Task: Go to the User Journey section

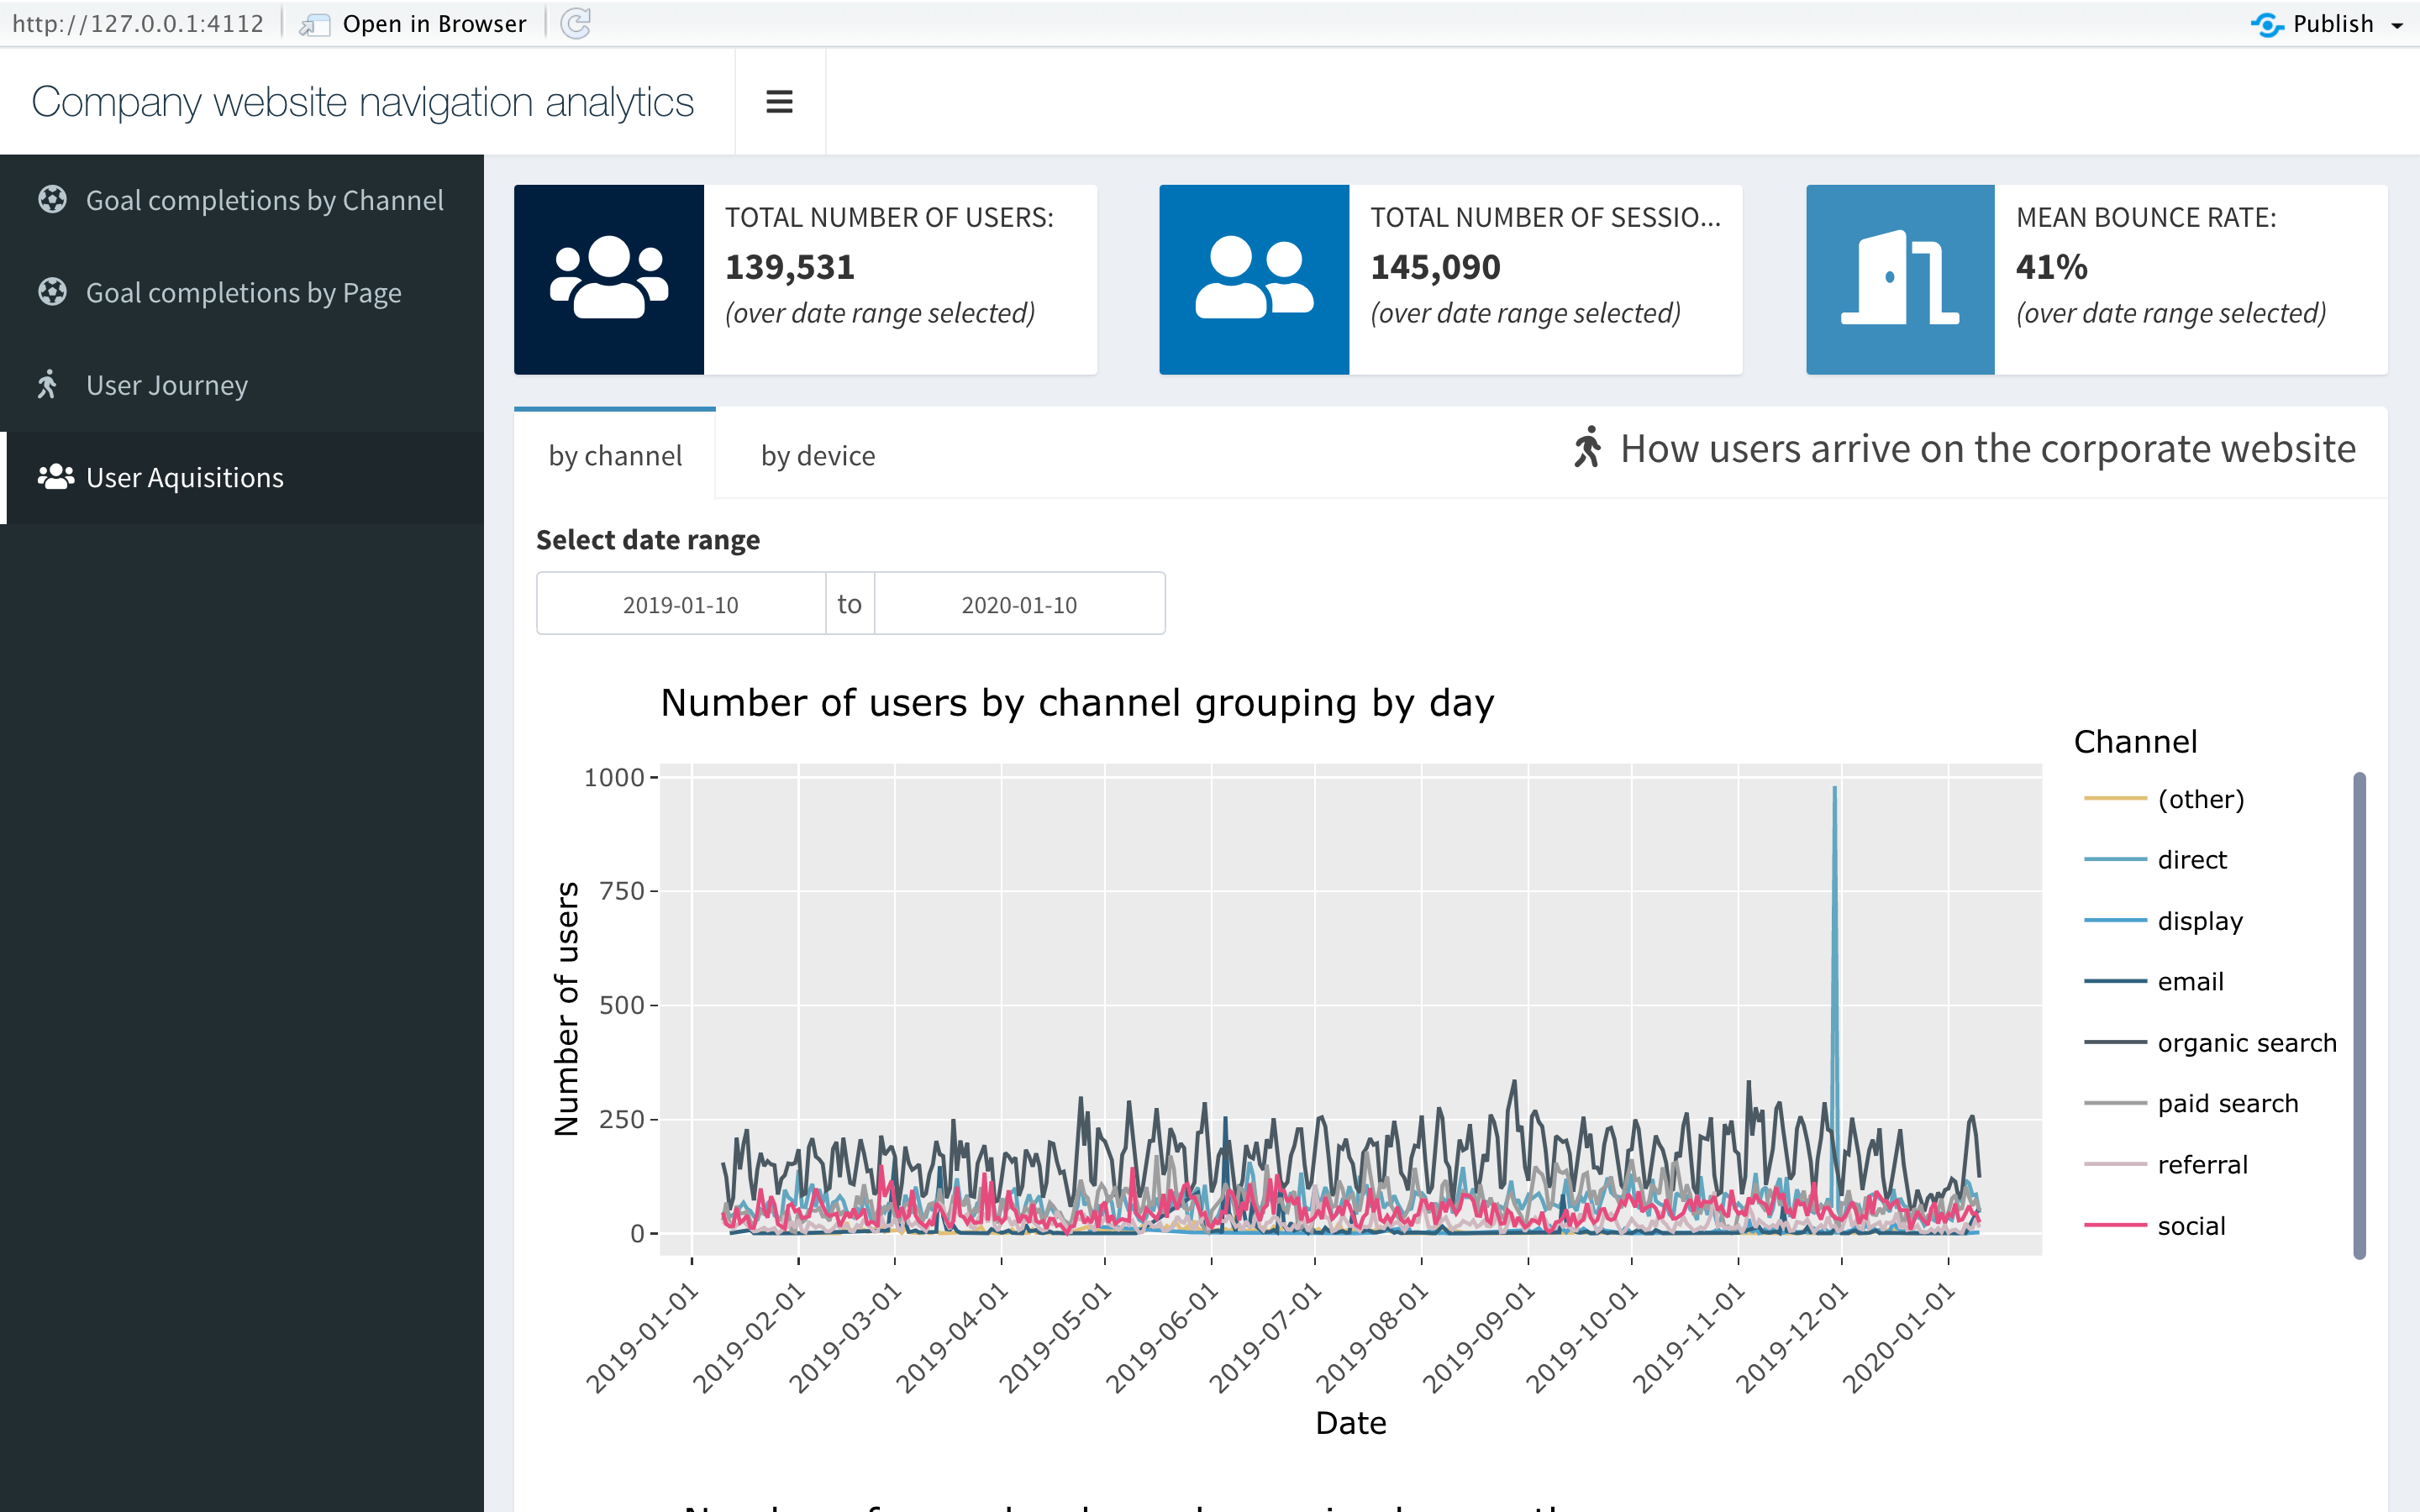Action: (x=242, y=385)
